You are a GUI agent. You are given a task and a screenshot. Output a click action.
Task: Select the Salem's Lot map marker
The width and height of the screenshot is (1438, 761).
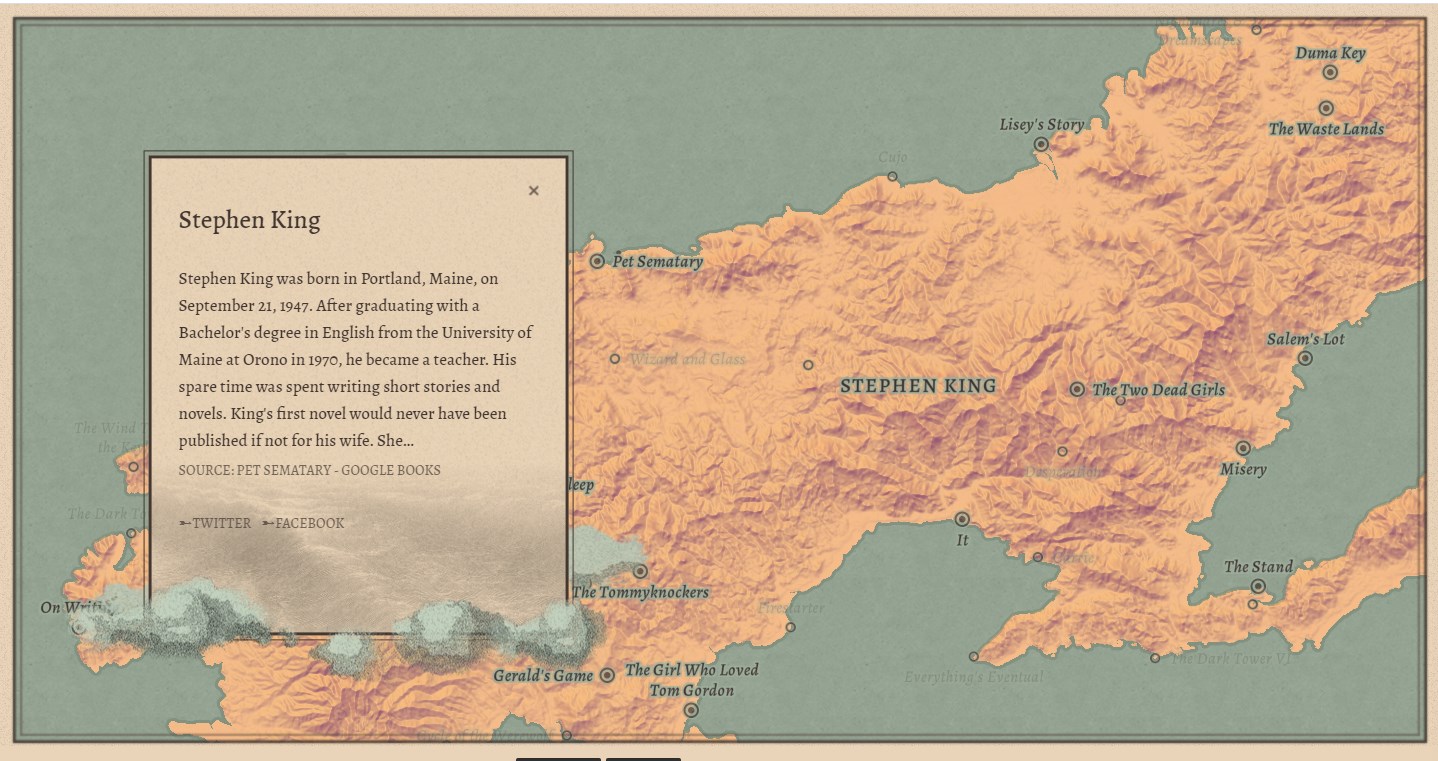point(1305,358)
